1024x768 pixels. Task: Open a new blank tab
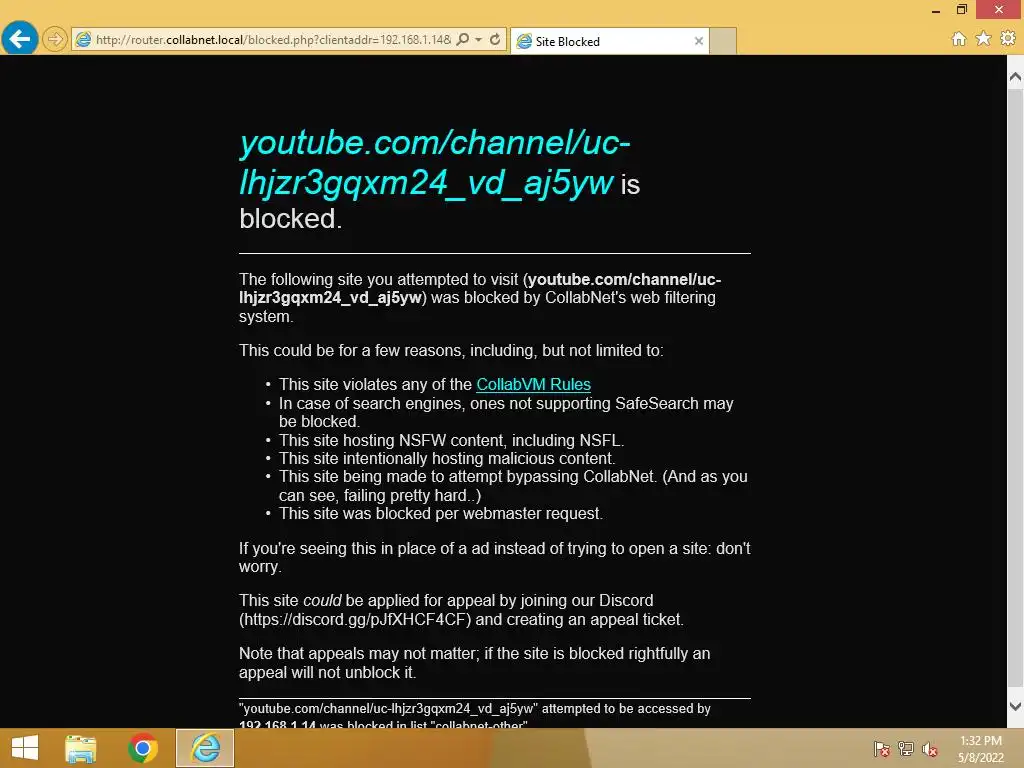(723, 41)
